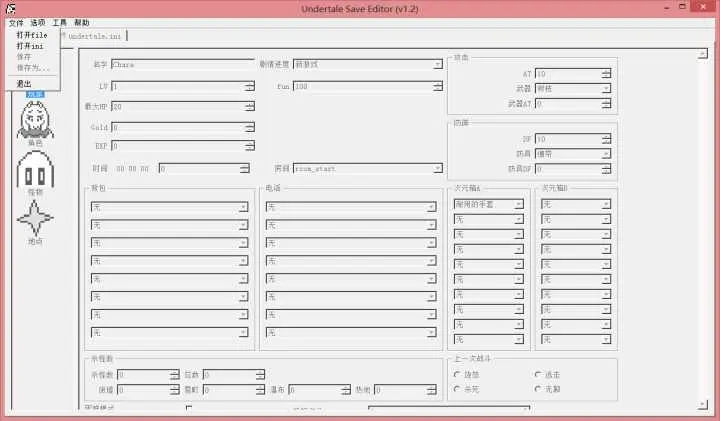Select the '逃走' radio button
The width and height of the screenshot is (720, 421).
click(538, 374)
